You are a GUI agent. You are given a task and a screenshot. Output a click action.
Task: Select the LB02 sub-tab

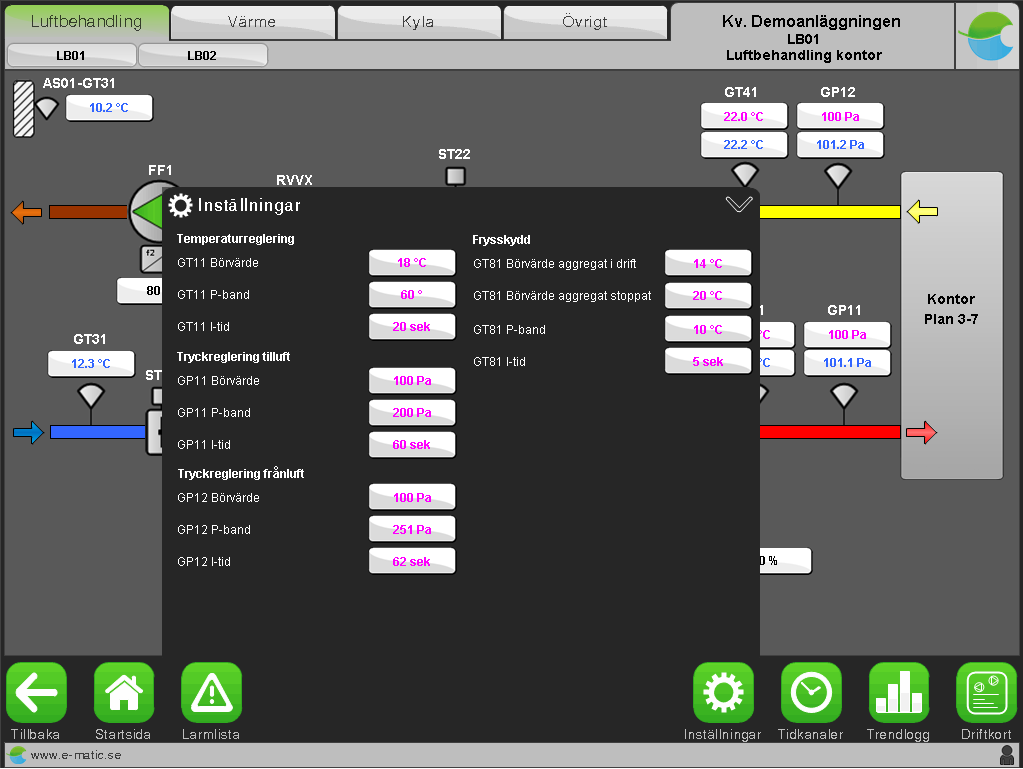pos(202,55)
